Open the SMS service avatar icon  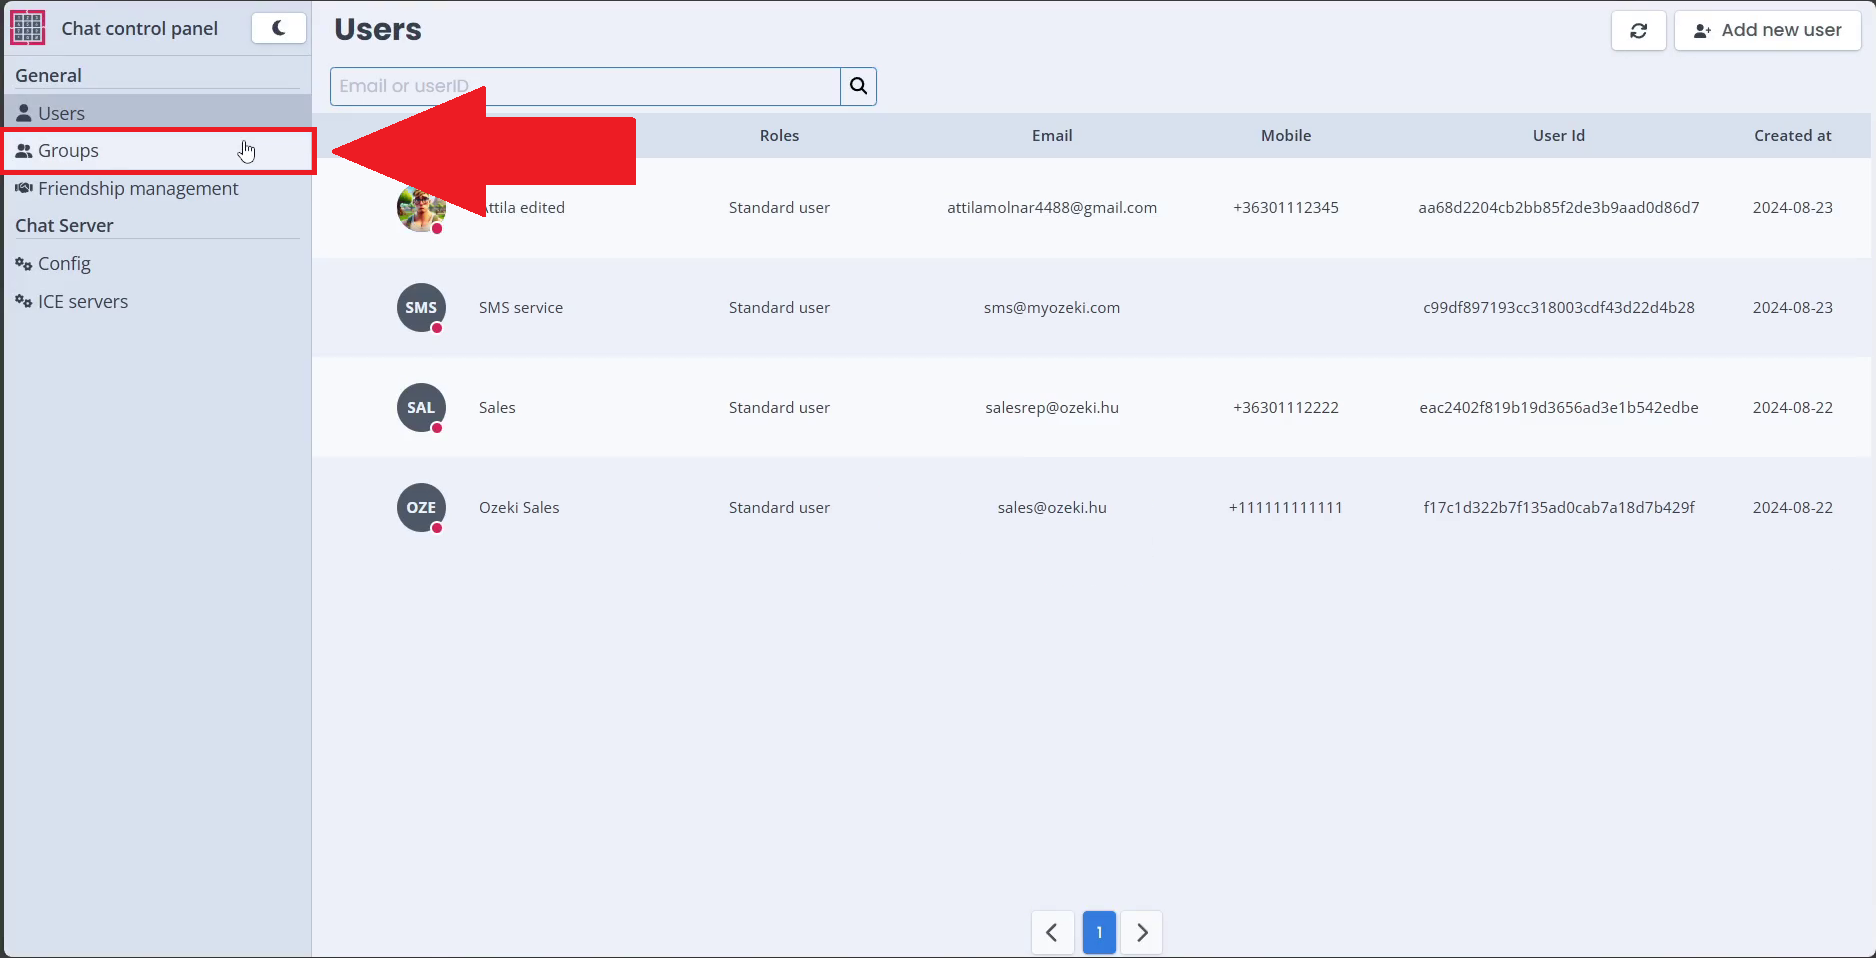point(421,308)
